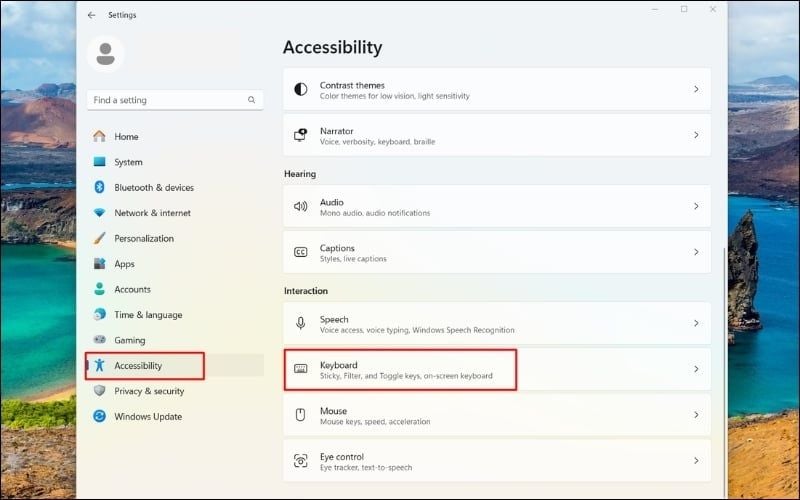The width and height of the screenshot is (800, 500).
Task: Open Narrator row chevron
Action: [x=696, y=135]
